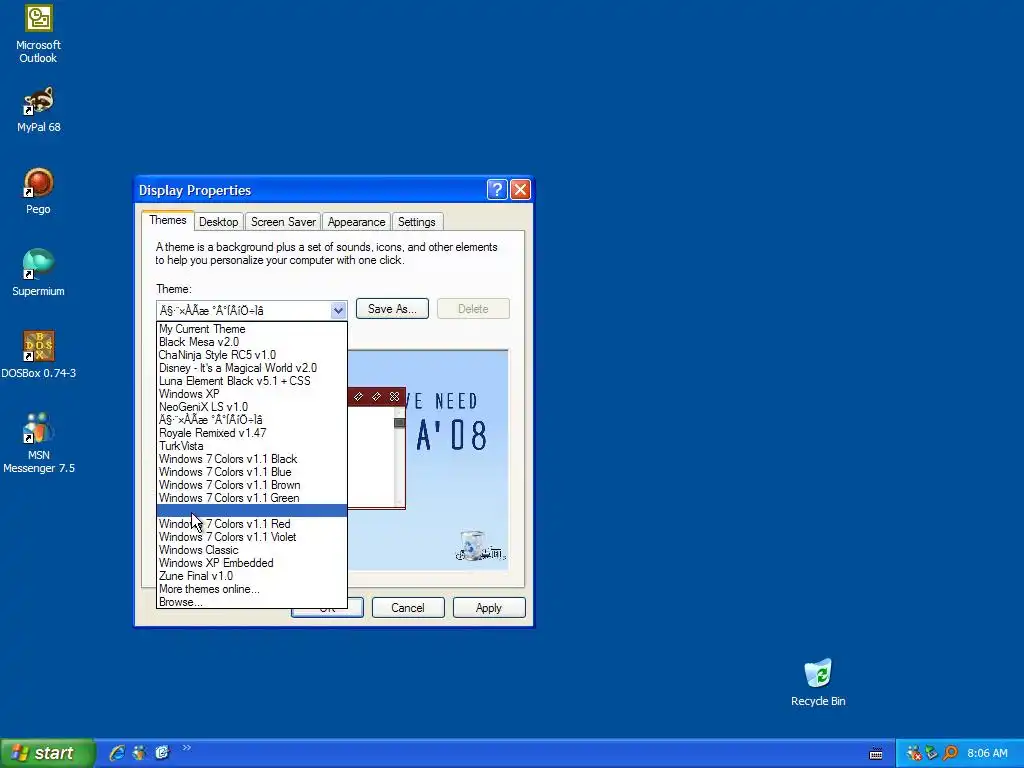Select the MSN Messenger 7.5 desktop icon
1024x768 pixels.
[38, 443]
